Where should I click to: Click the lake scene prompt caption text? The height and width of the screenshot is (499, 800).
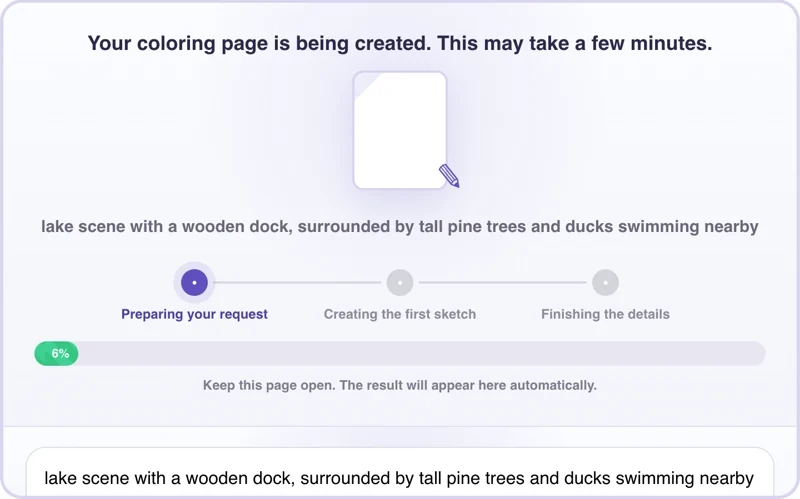click(x=400, y=227)
